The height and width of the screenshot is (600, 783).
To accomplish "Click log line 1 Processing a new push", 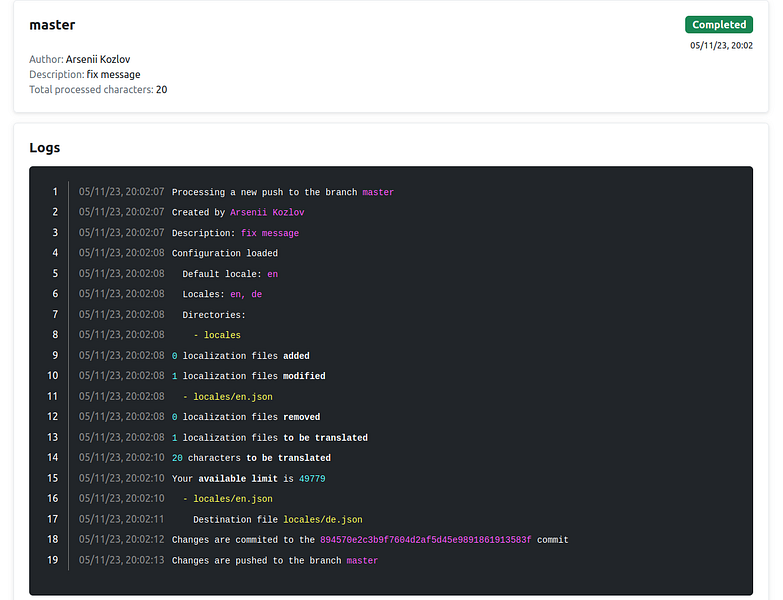I will pyautogui.click(x=283, y=192).
